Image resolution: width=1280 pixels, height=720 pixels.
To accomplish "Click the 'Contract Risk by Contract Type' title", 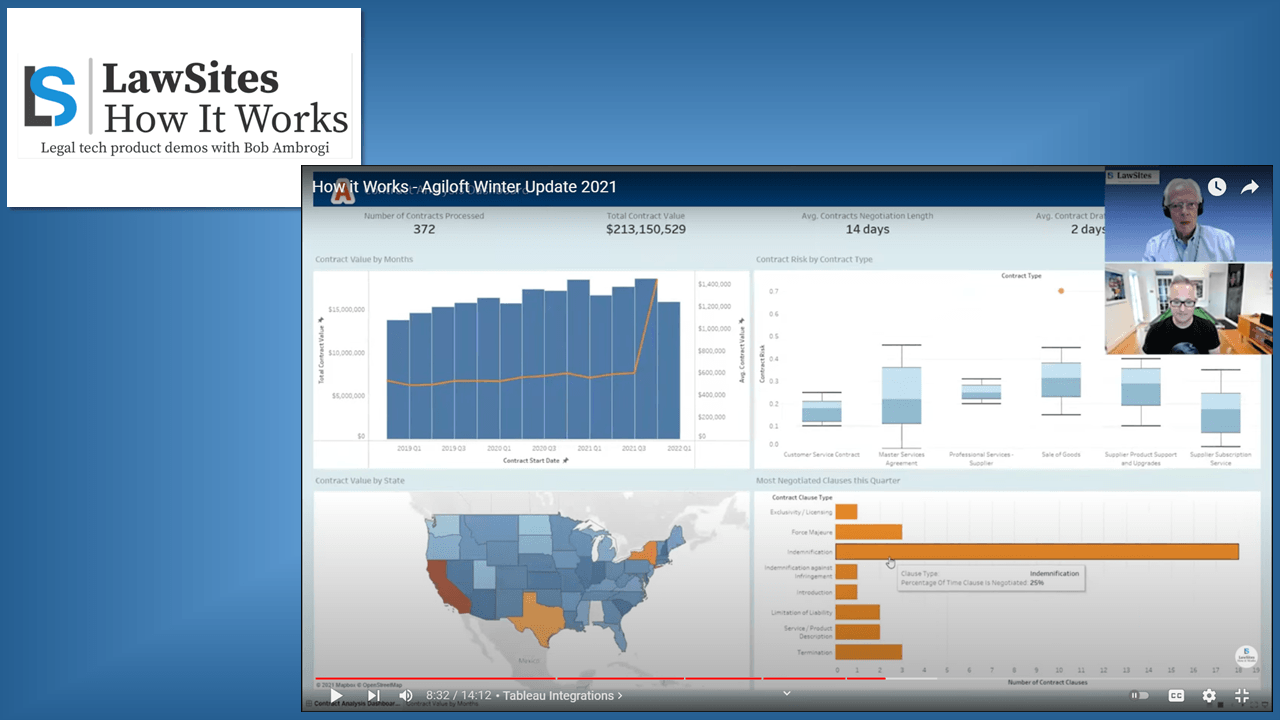I will [814, 259].
